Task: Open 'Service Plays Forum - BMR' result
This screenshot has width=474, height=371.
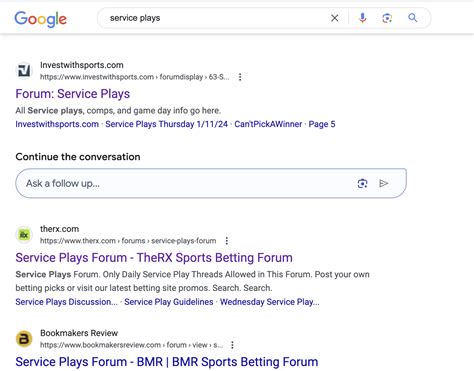Action: (x=167, y=362)
